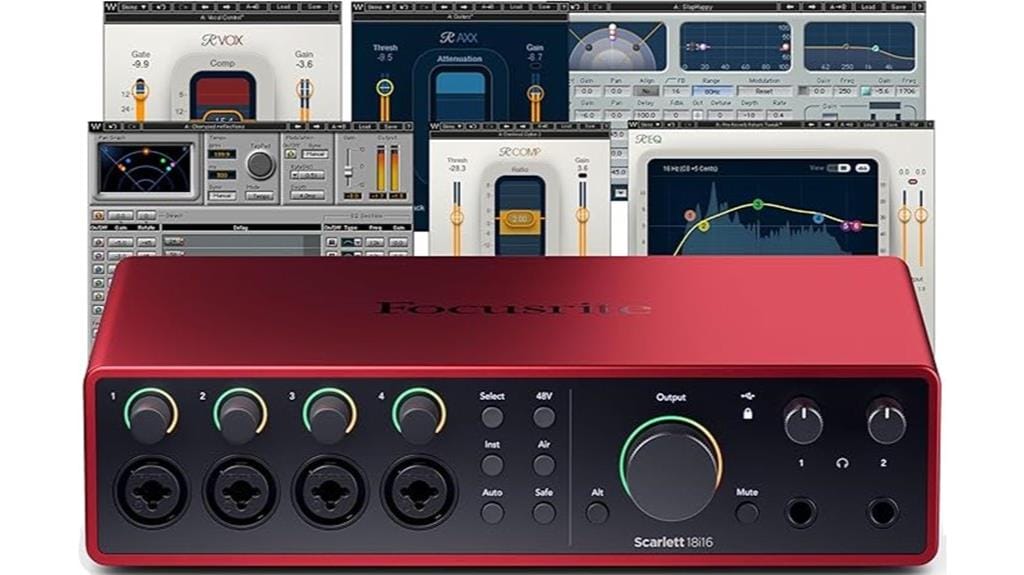Toggle the Alt button near Output knob

coord(597,512)
